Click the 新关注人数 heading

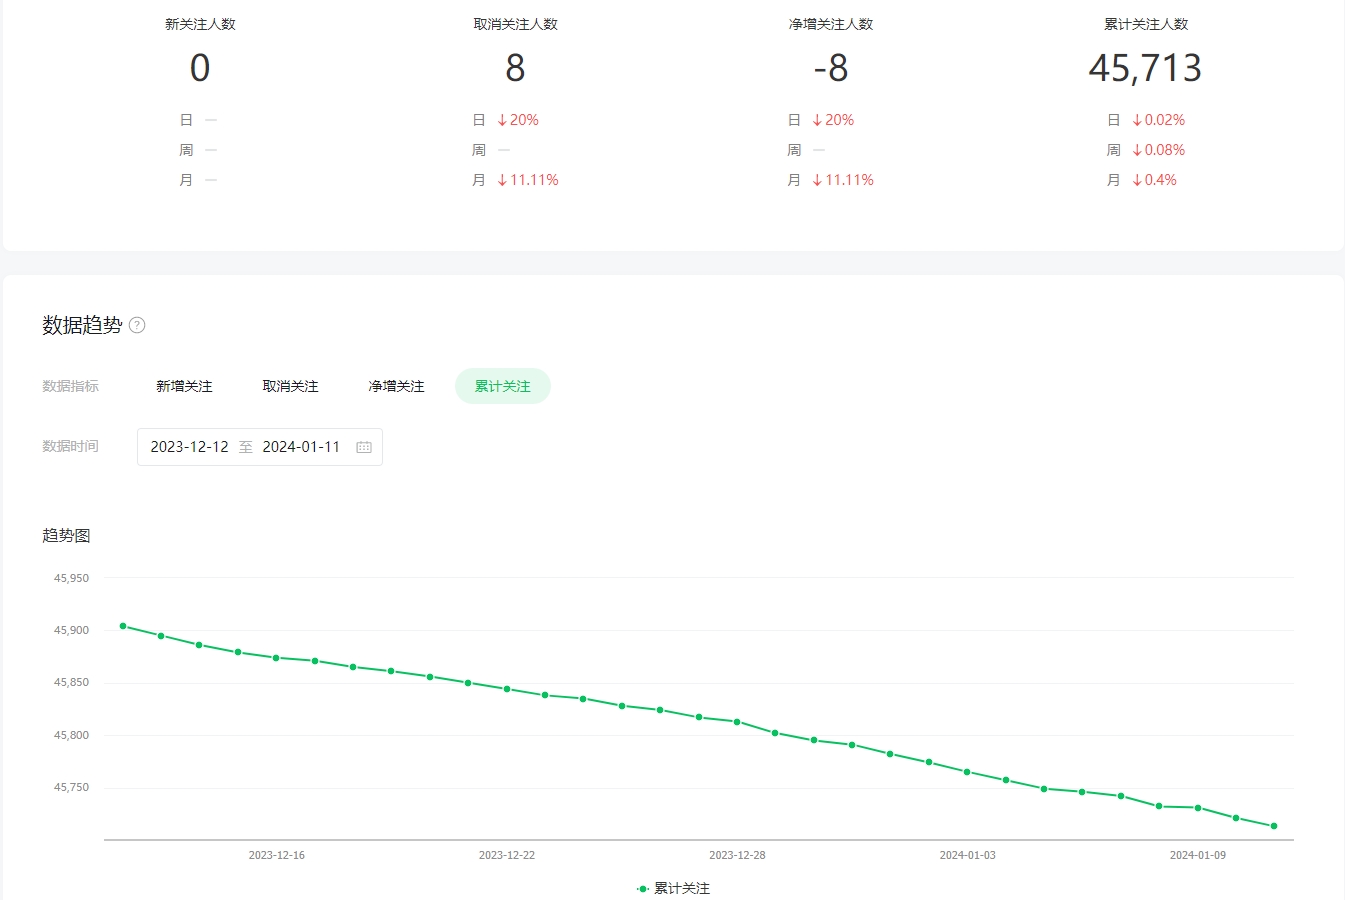(200, 24)
